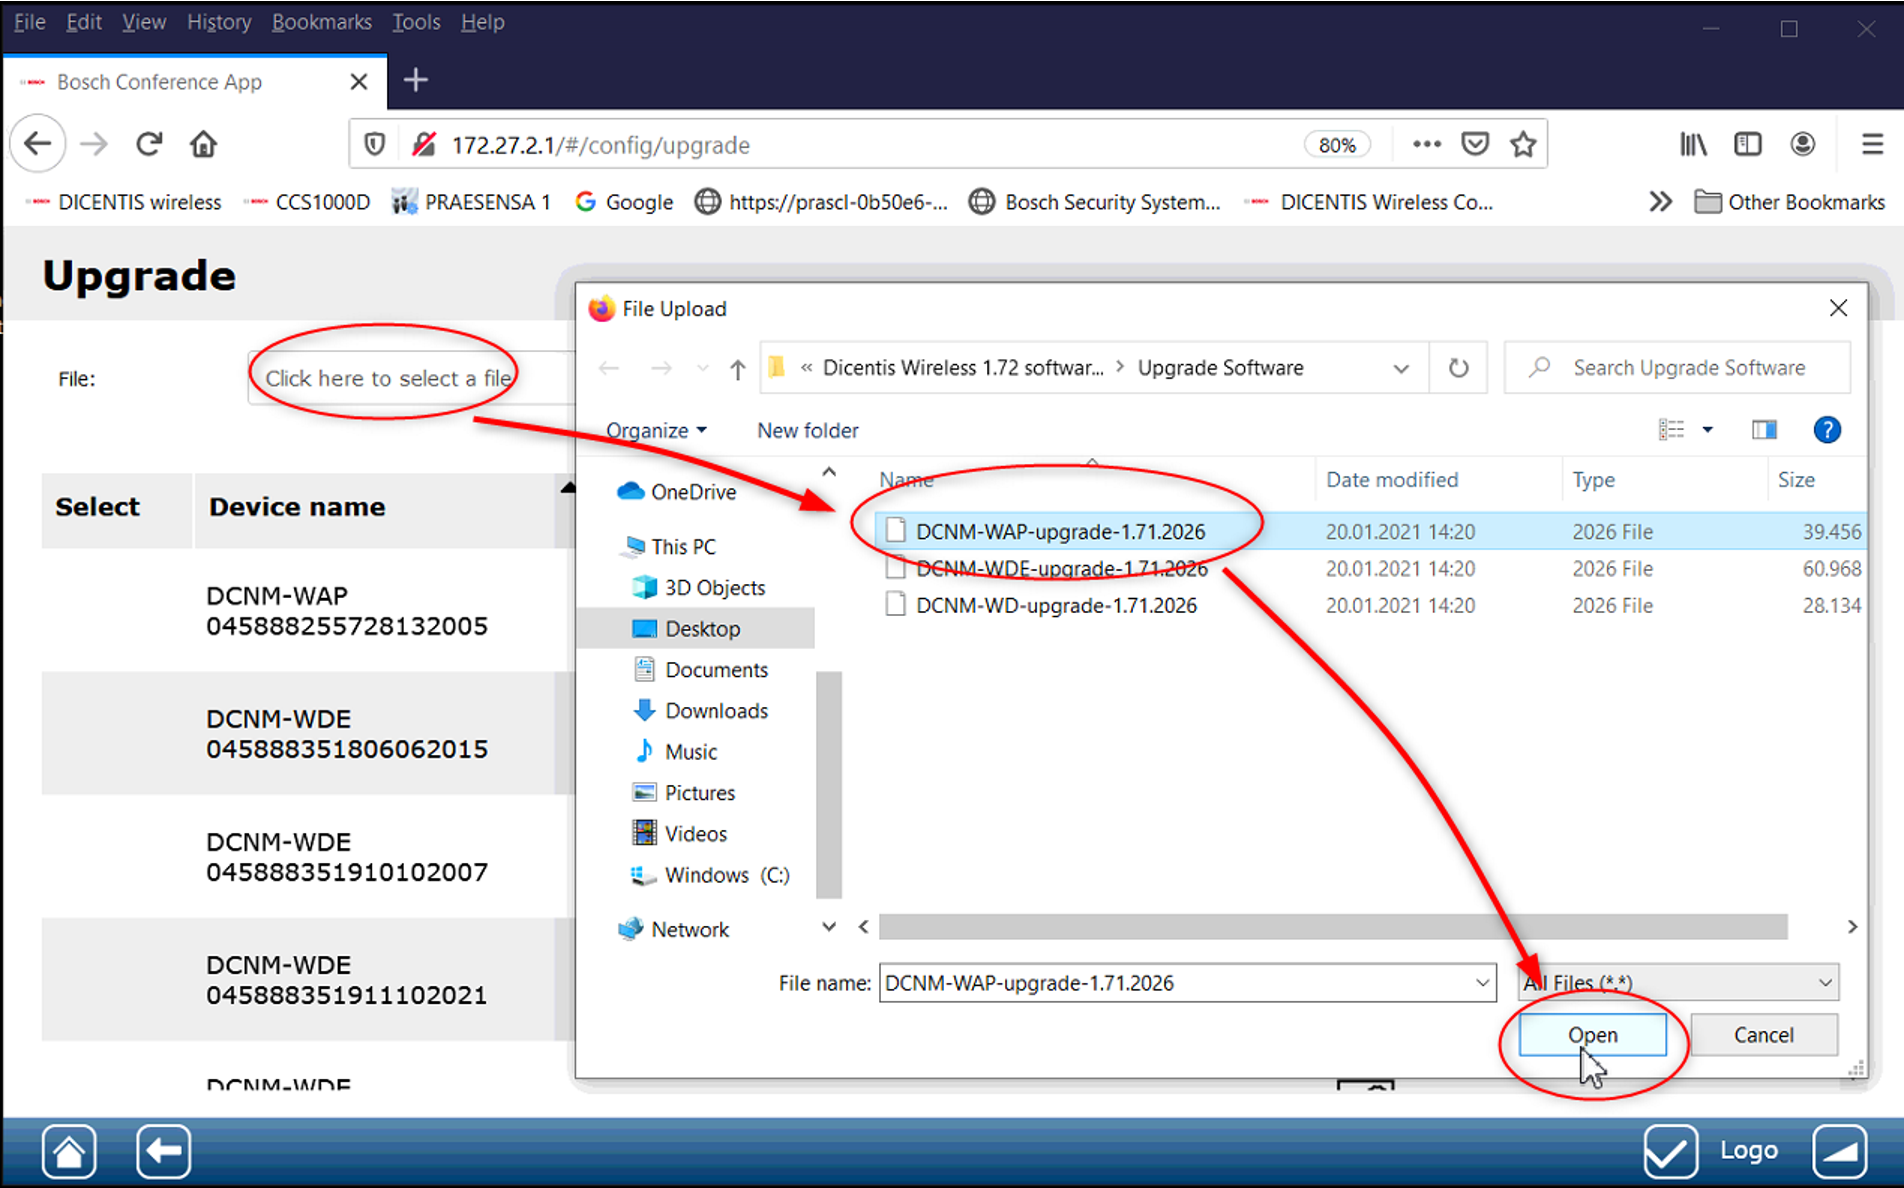Screen dimensions: 1904x1188
Task: Select the DCNM-WD-upgrade-1.71.2026 file
Action: click(1055, 606)
